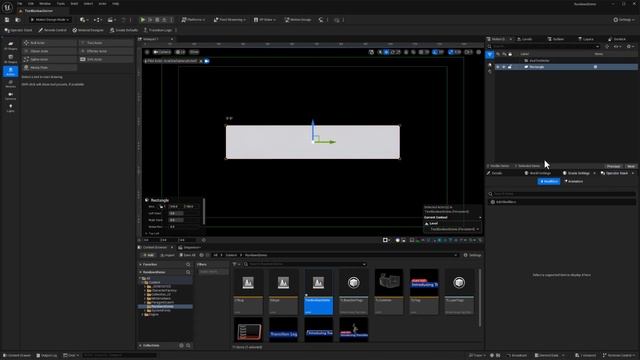The width and height of the screenshot is (640, 360).
Task: Toggle the blue filter icon in Outliner
Action: (490, 54)
